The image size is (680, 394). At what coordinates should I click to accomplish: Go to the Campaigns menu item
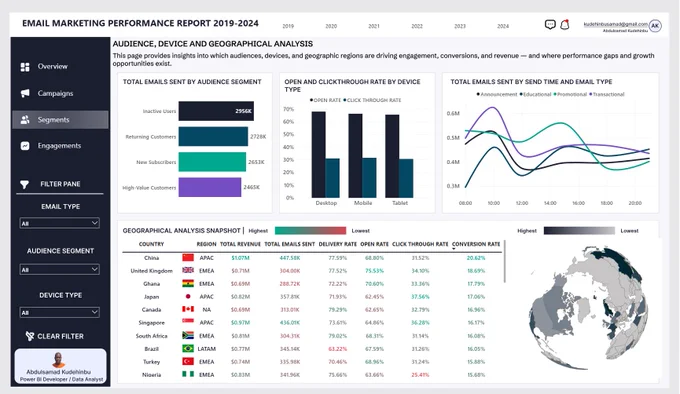[55, 93]
